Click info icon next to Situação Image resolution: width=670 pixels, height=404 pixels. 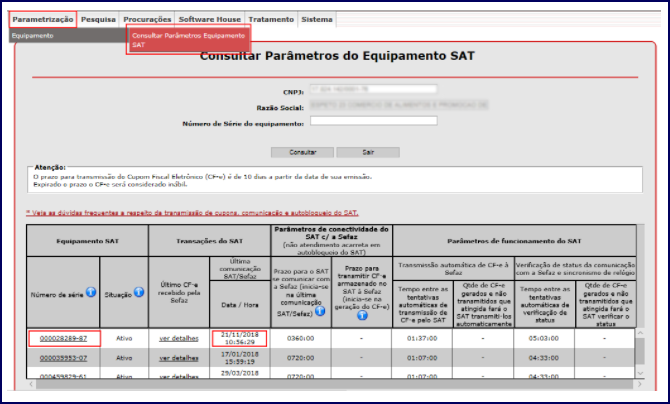click(x=139, y=292)
